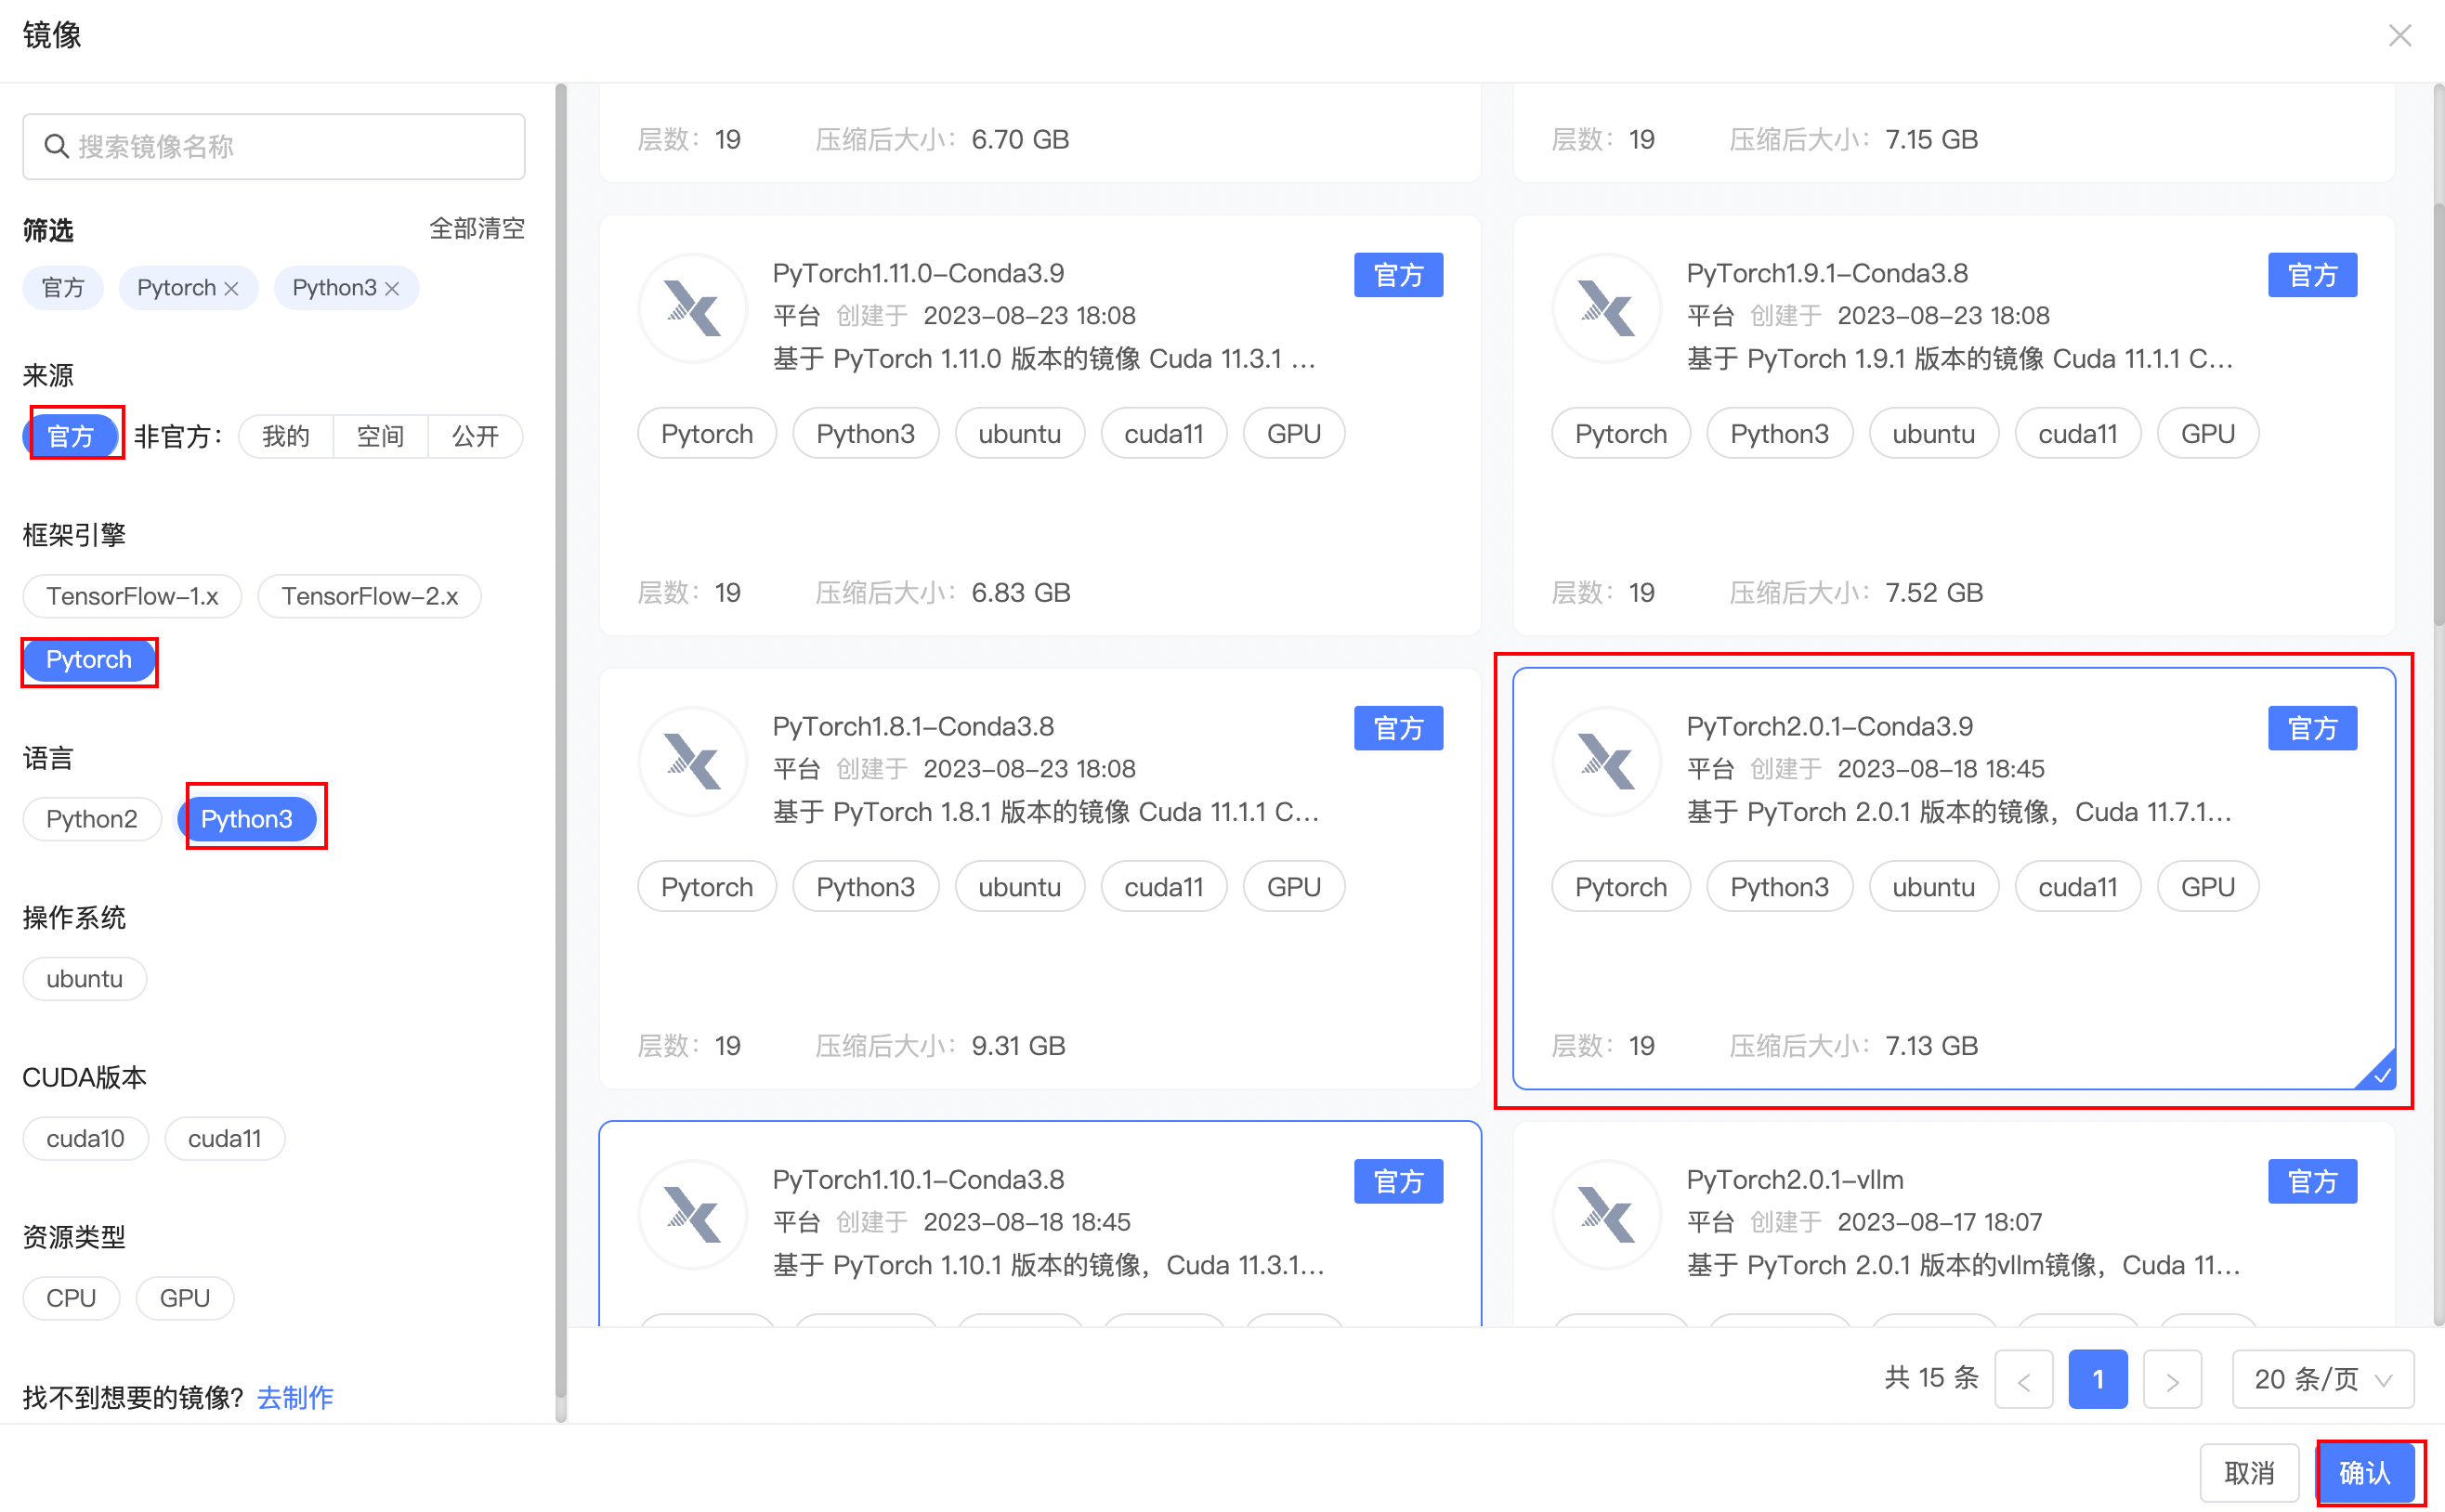Click the PyTorch1.9.1-Conda3.8 image logo

1606,308
